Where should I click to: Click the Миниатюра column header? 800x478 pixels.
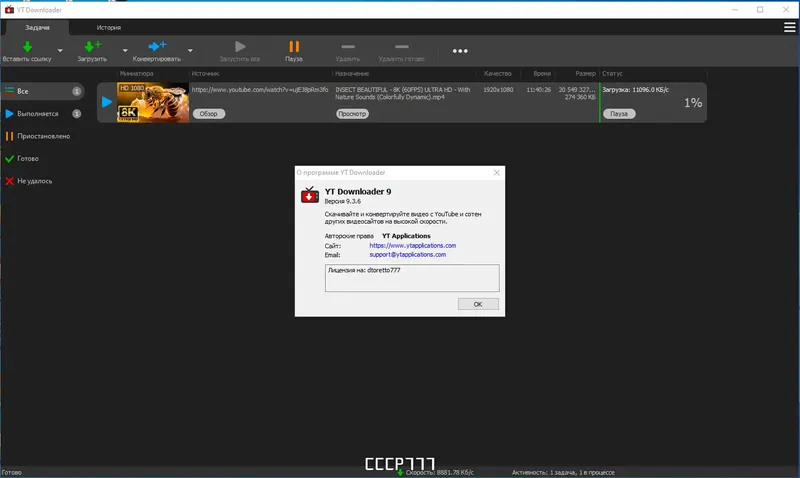pyautogui.click(x=136, y=74)
